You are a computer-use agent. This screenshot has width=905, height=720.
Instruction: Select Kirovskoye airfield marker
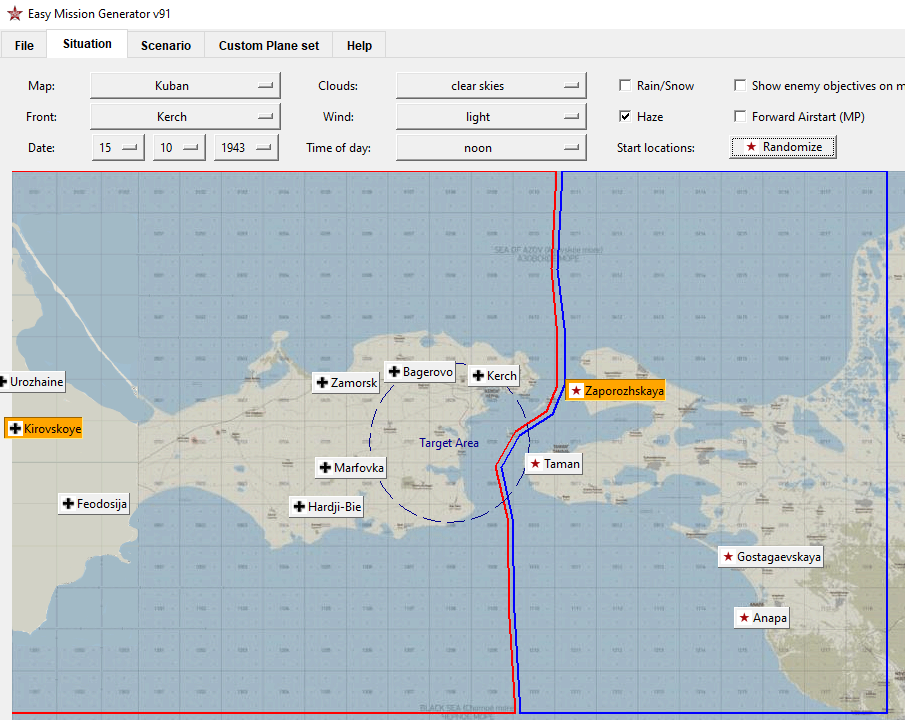click(44, 429)
